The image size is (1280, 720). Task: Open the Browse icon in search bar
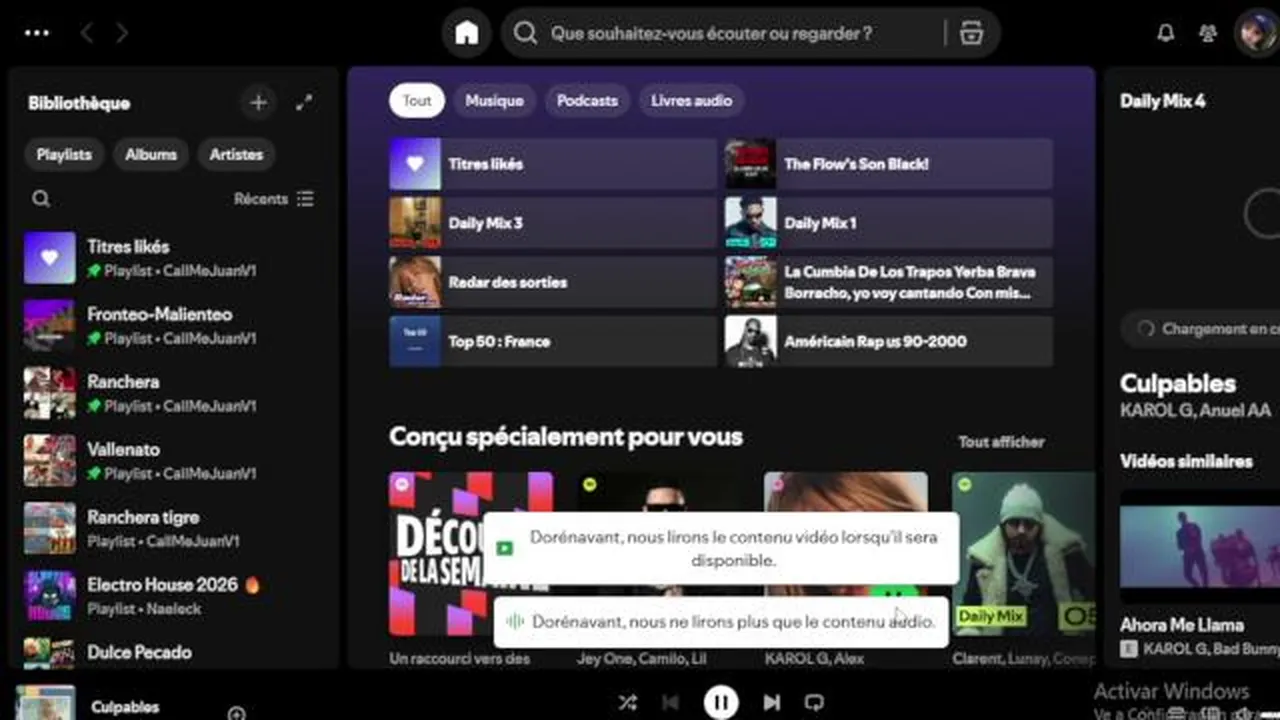tap(971, 33)
